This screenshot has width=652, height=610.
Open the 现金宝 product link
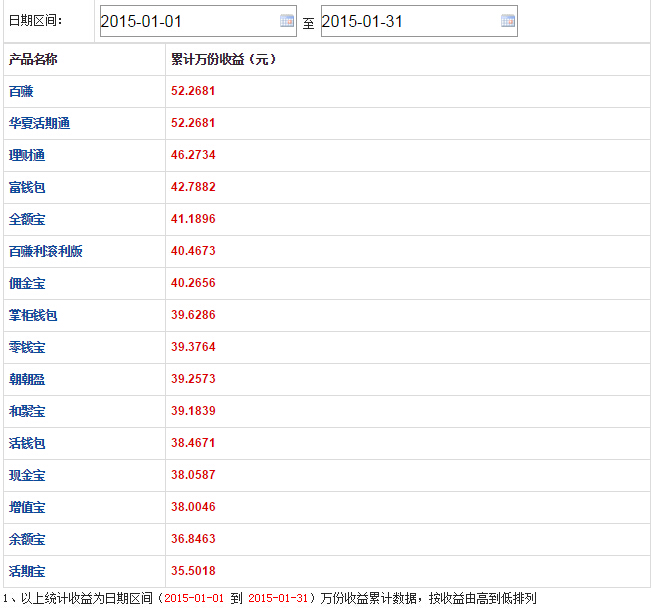(x=27, y=475)
